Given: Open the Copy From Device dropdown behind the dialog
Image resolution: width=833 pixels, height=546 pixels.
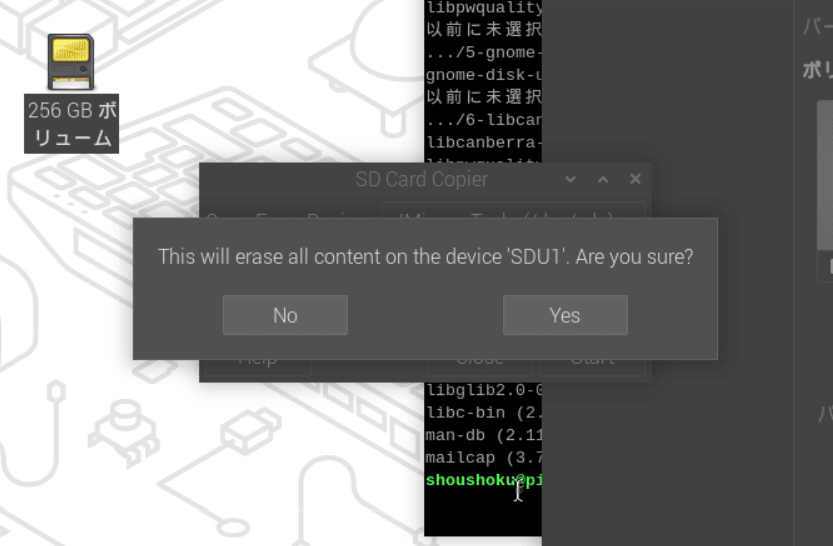Looking at the screenshot, I should pyautogui.click(x=513, y=210).
